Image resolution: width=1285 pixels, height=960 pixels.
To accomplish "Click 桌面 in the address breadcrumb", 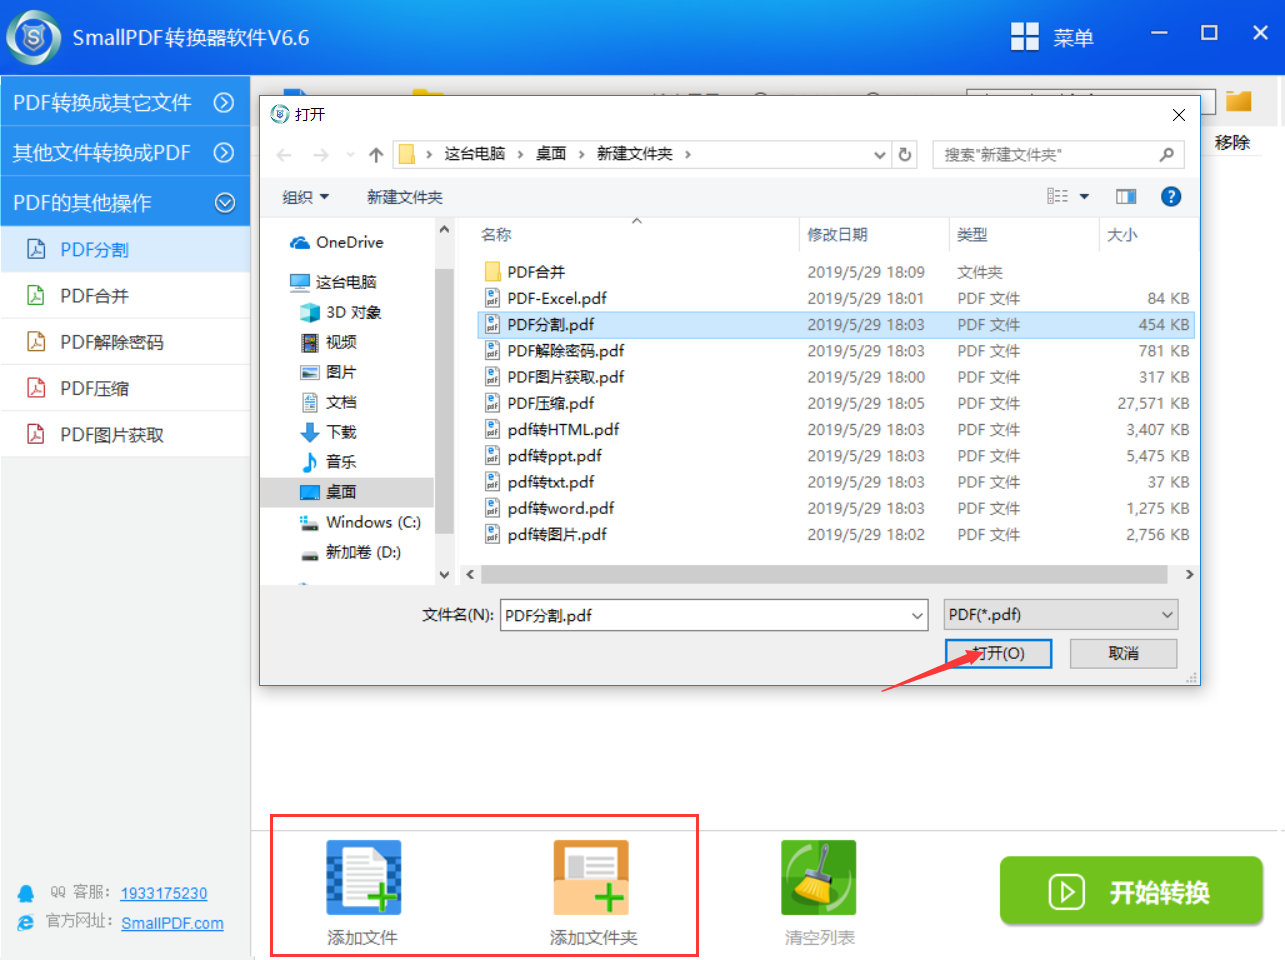I will pos(550,154).
